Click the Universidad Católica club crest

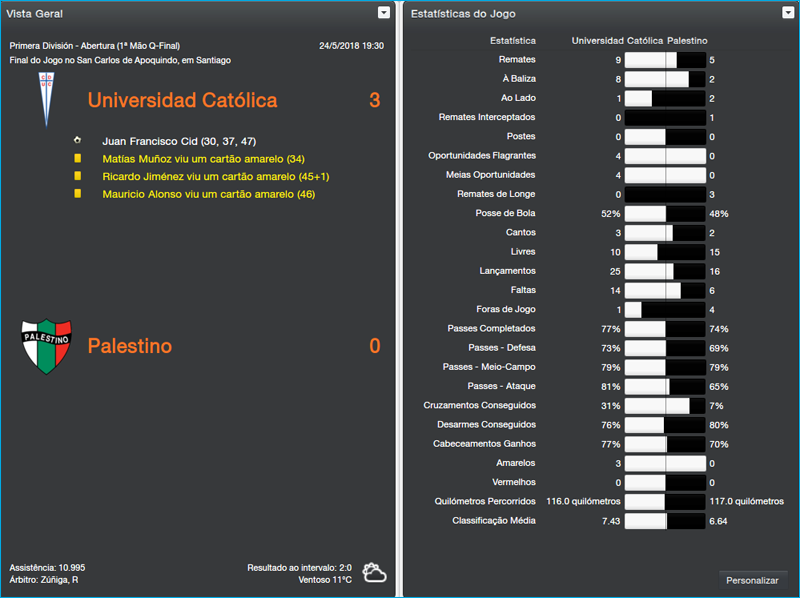(x=45, y=99)
